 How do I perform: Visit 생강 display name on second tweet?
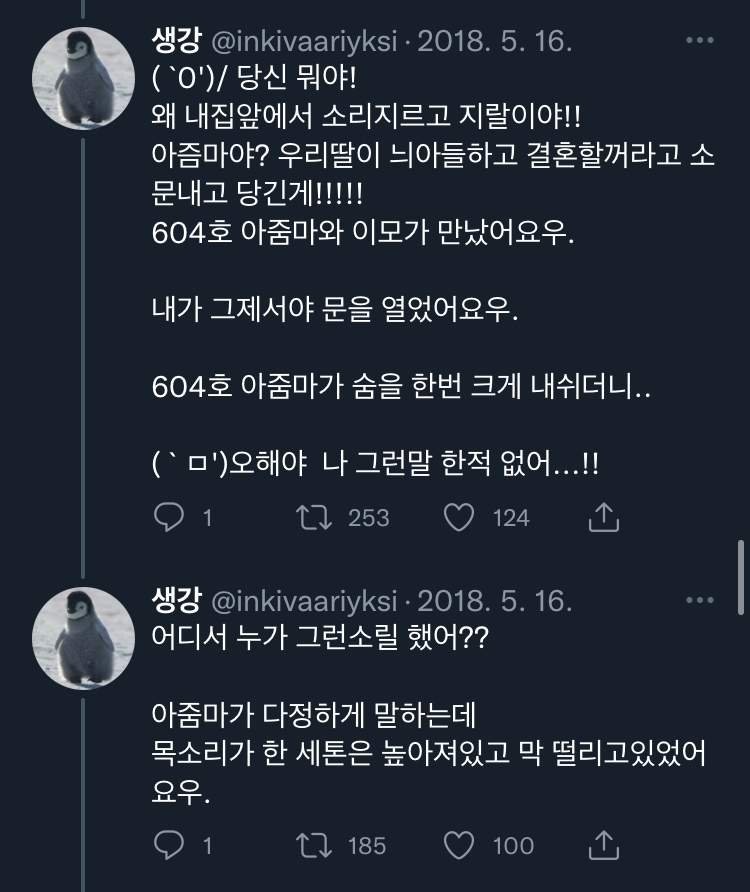pyautogui.click(x=175, y=600)
